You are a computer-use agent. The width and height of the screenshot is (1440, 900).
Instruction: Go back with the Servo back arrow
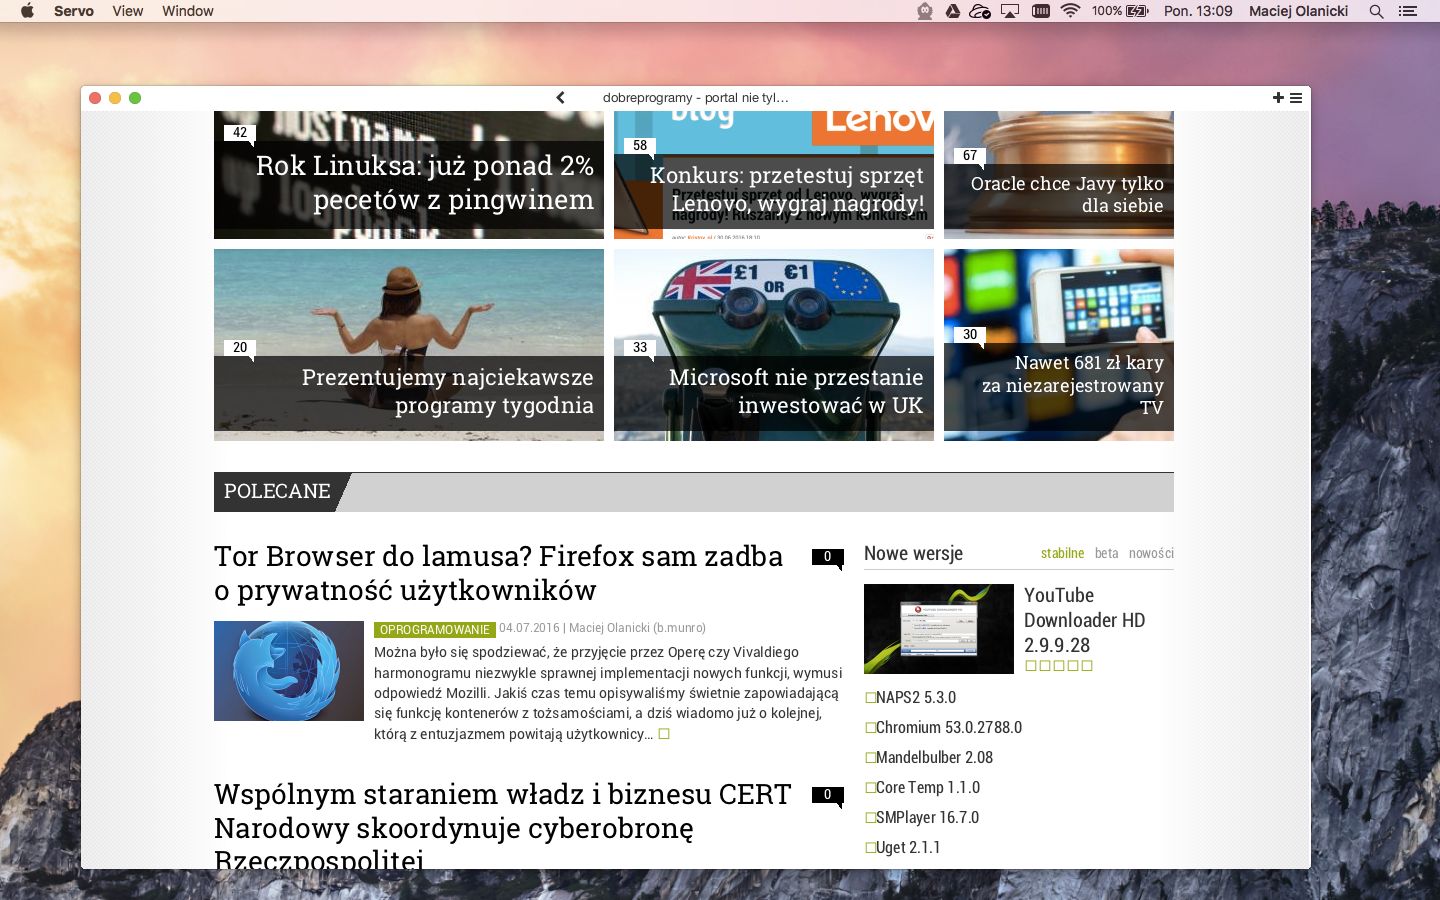(x=560, y=98)
